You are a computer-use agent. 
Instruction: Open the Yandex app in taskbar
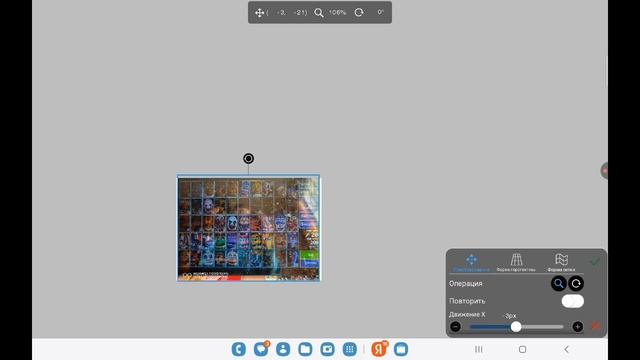379,349
